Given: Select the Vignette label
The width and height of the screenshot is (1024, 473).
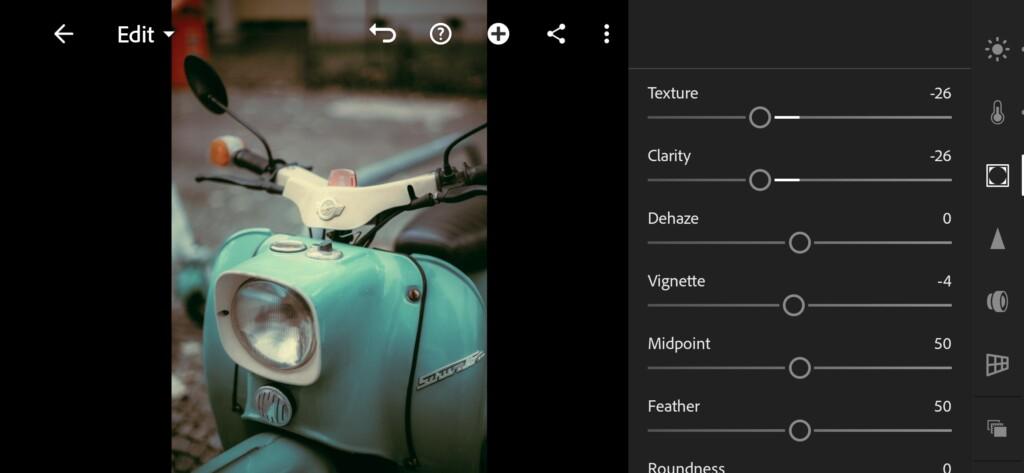Looking at the screenshot, I should click(x=676, y=282).
